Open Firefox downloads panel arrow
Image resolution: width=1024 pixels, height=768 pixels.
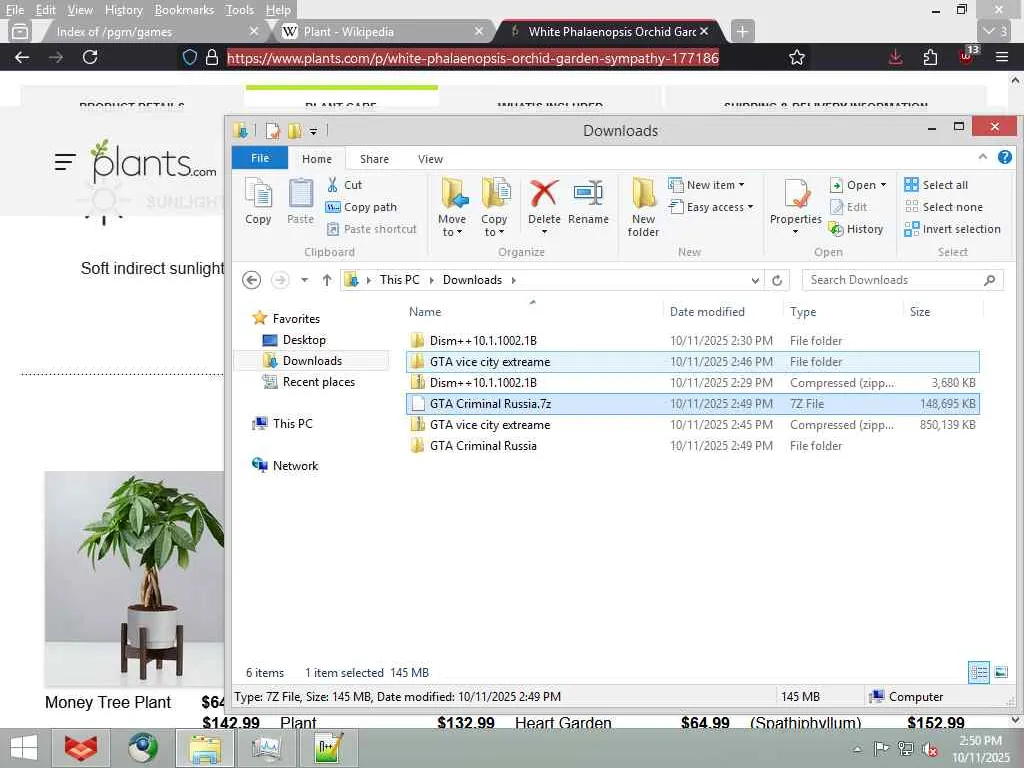[895, 57]
